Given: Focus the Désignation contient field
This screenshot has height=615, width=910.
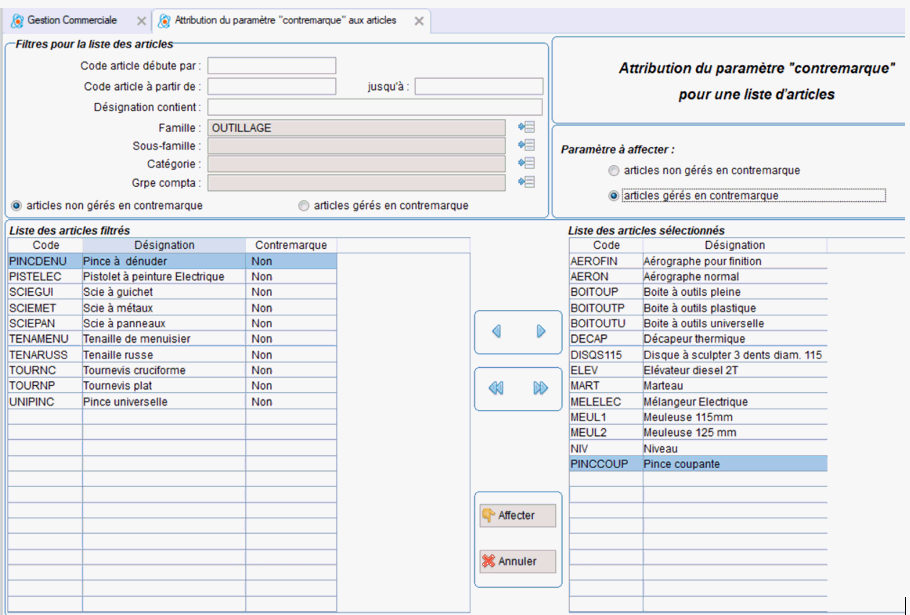Looking at the screenshot, I should pyautogui.click(x=375, y=107).
